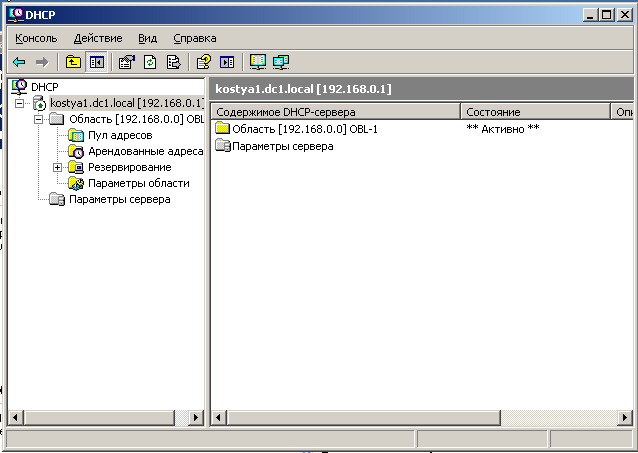Click the Refresh toolbar icon

(x=150, y=62)
